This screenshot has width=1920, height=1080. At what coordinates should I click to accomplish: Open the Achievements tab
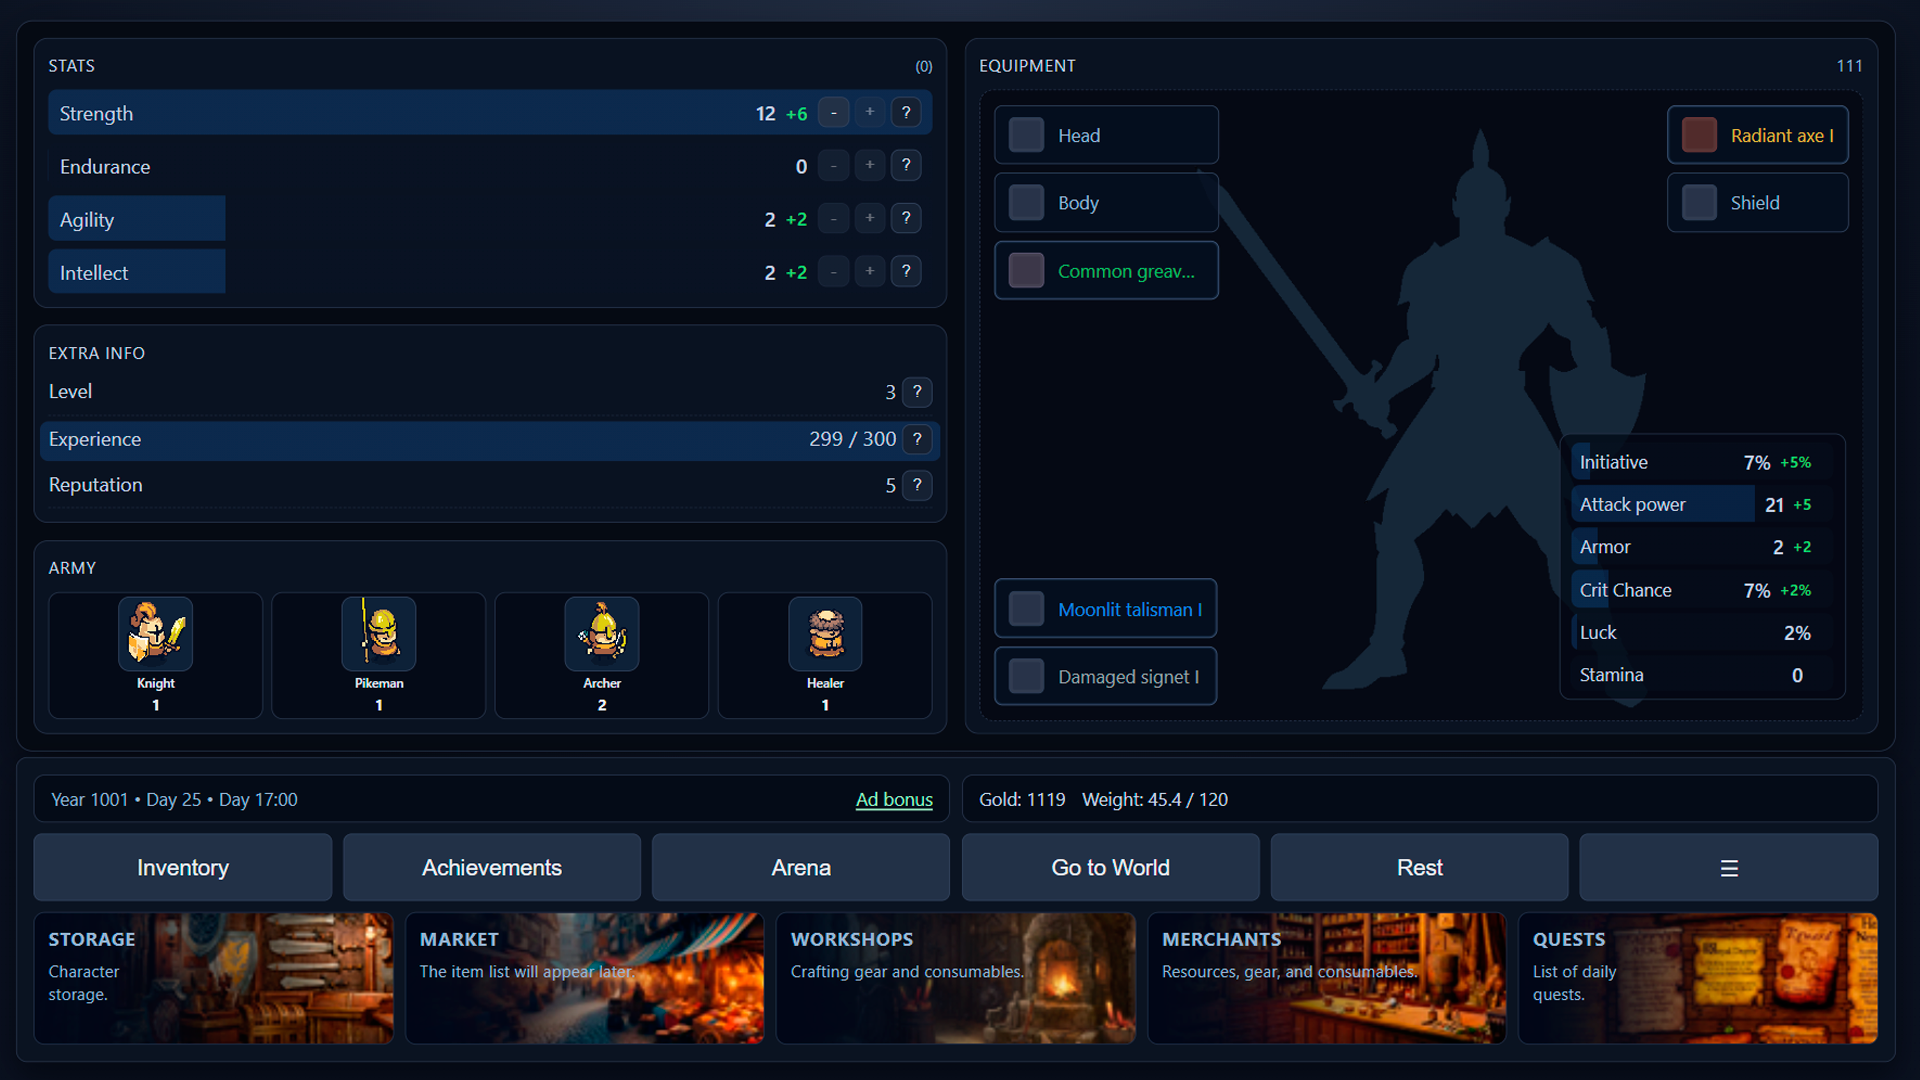tap(491, 867)
